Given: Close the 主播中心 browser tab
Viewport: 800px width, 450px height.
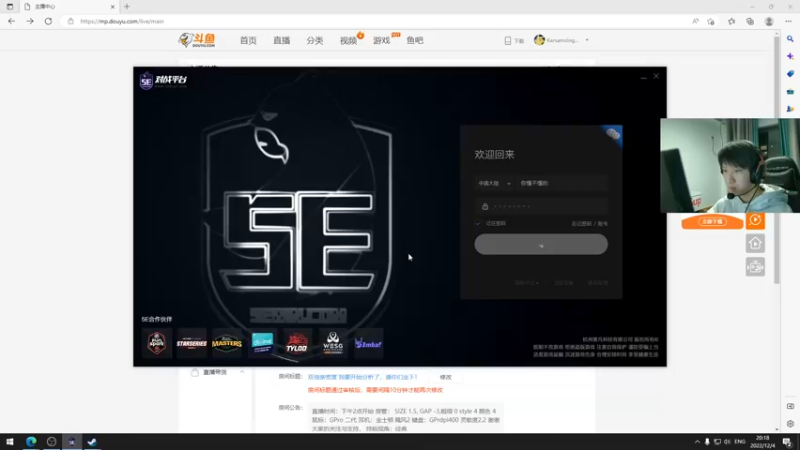Looking at the screenshot, I should (x=113, y=7).
